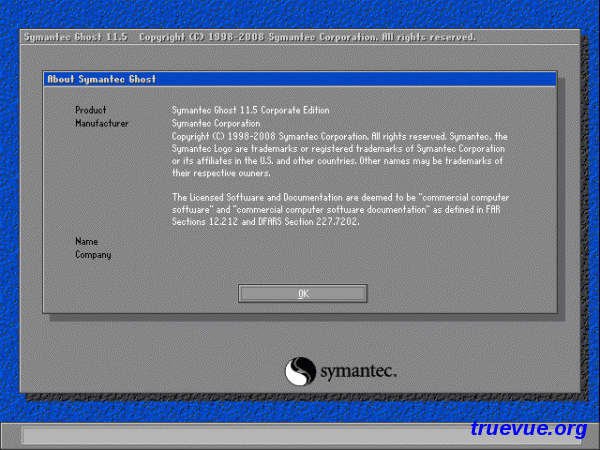
Task: Click the 'Company' label
Action: click(x=93, y=255)
